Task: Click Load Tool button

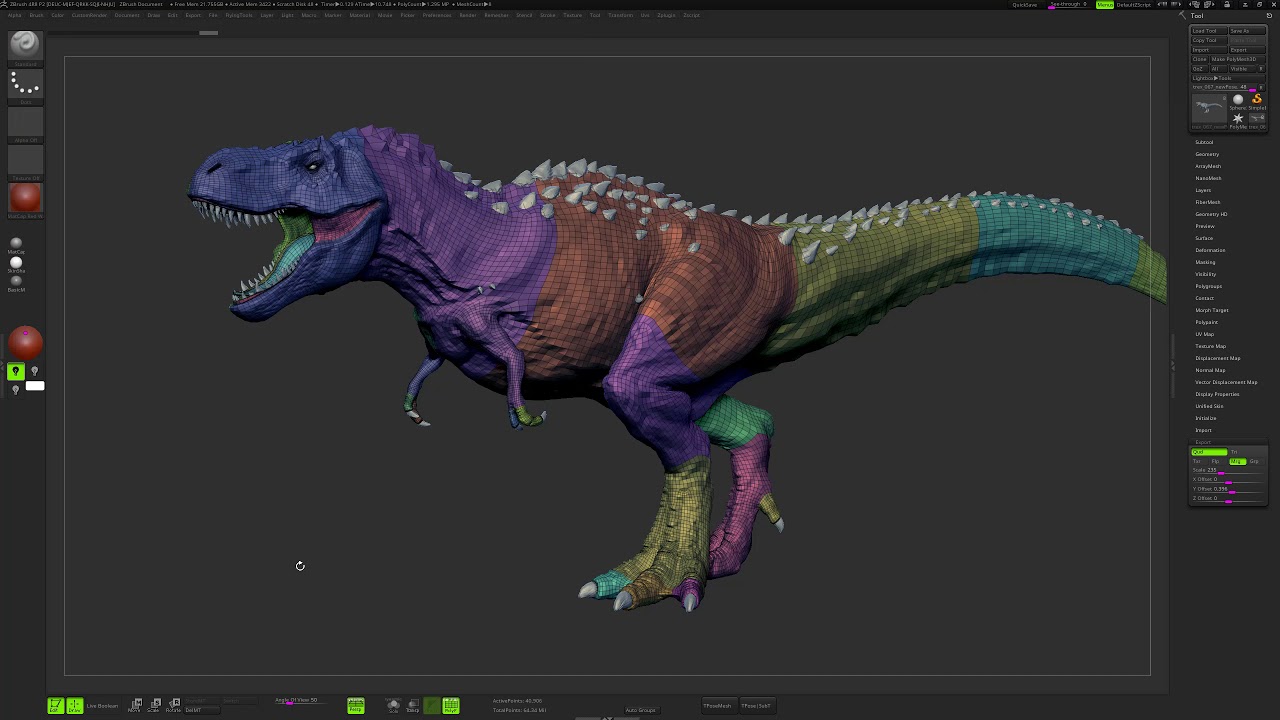Action: click(x=1209, y=31)
